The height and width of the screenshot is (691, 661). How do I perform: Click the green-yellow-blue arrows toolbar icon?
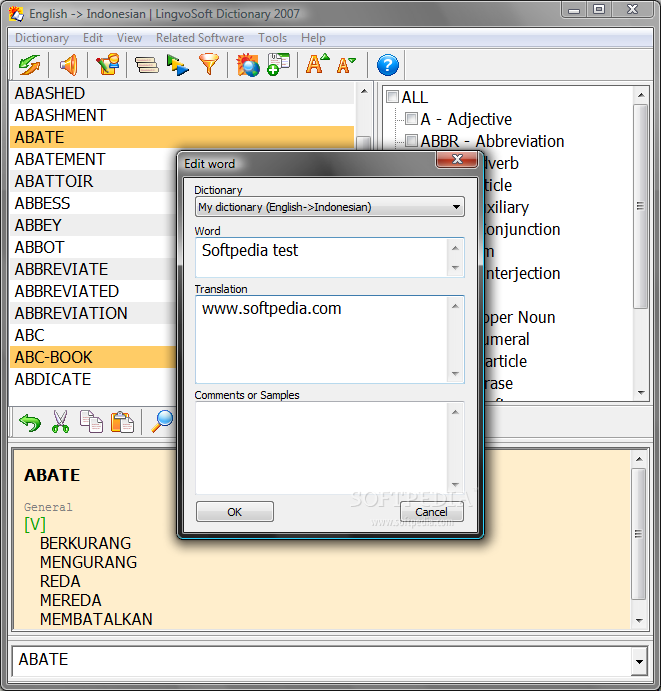click(178, 65)
